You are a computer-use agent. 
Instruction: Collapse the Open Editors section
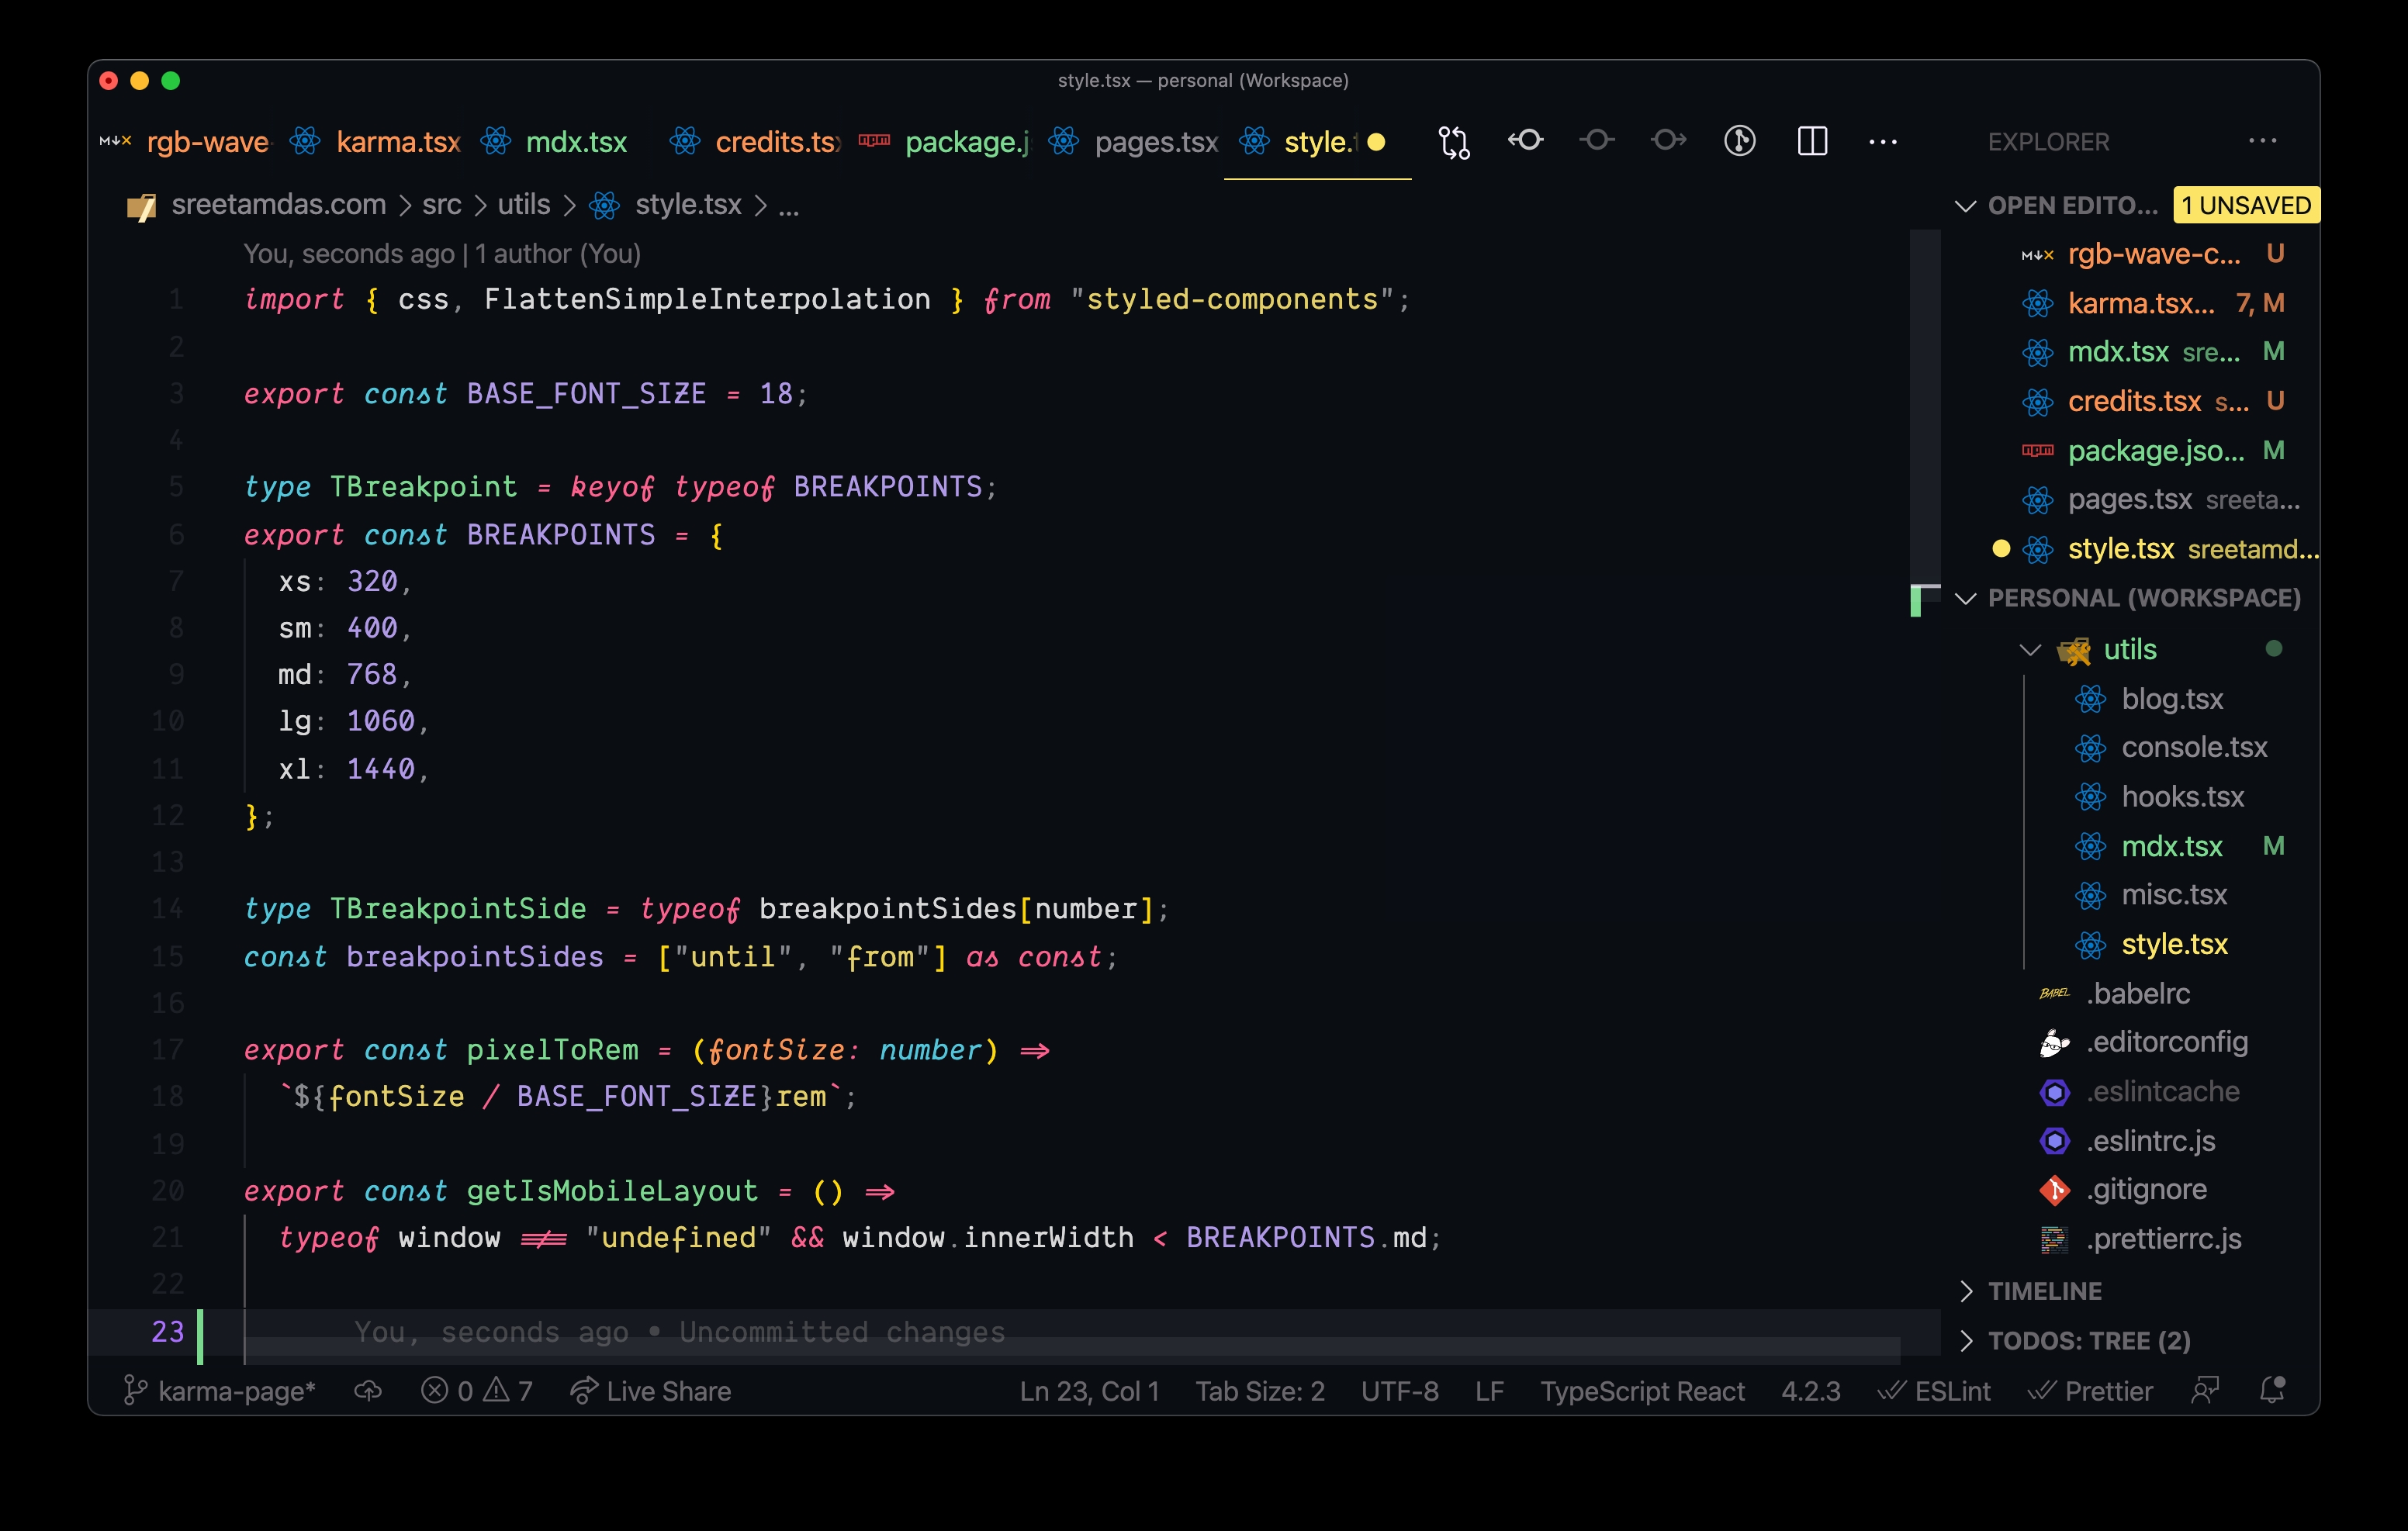1965,206
